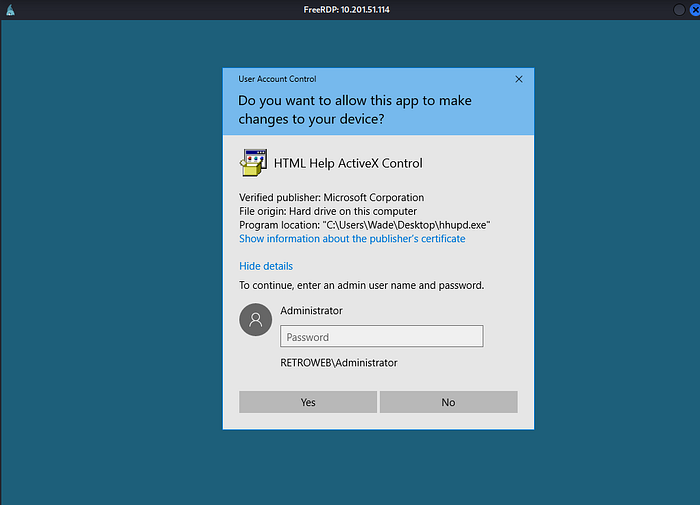
Task: Click the 'To continue, enter an admin' instruction
Action: pyautogui.click(x=362, y=285)
